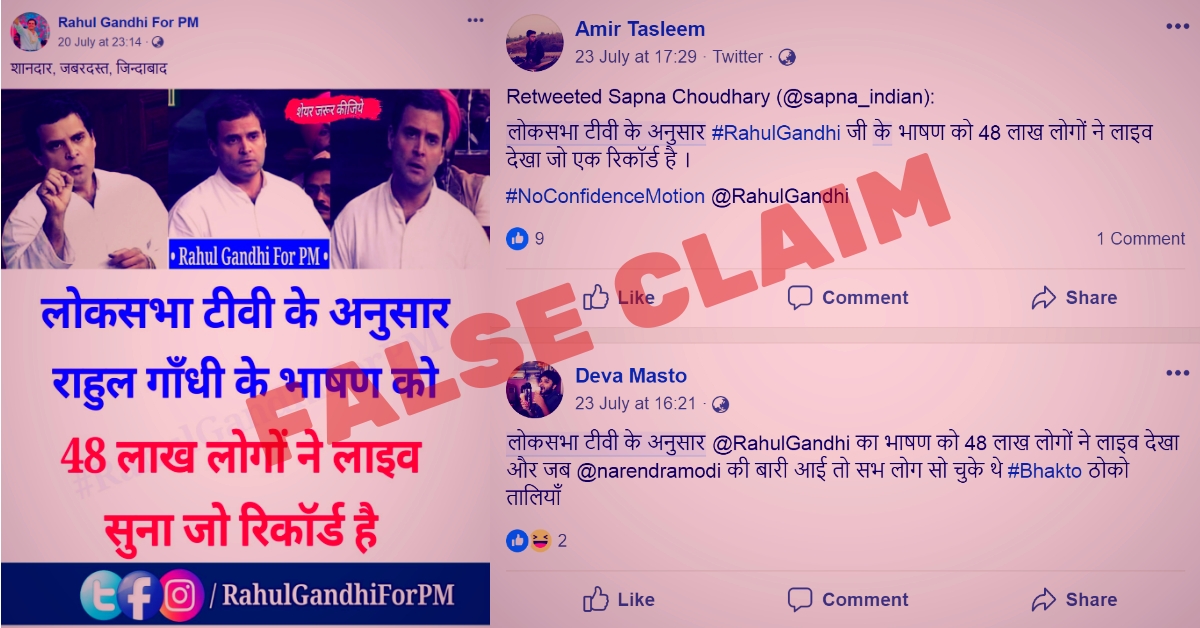The image size is (1200, 628).
Task: Share Deva Masto's post
Action: tap(1074, 599)
